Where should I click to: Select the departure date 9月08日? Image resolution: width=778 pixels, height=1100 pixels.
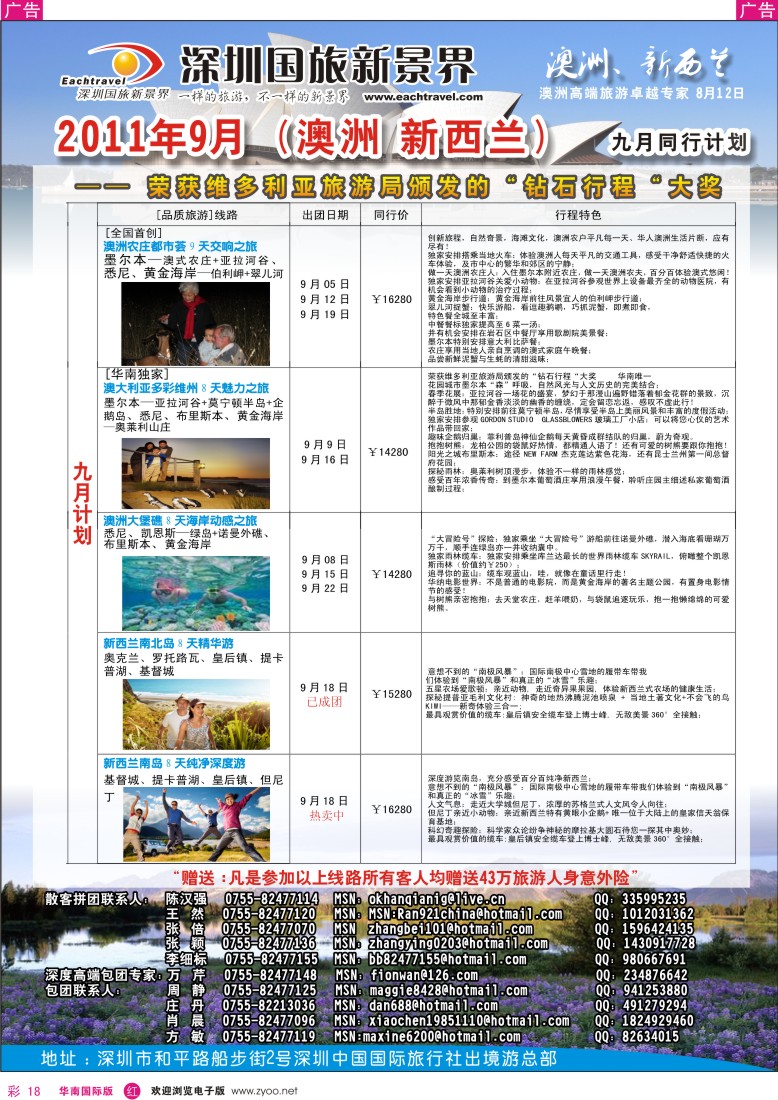(x=324, y=560)
